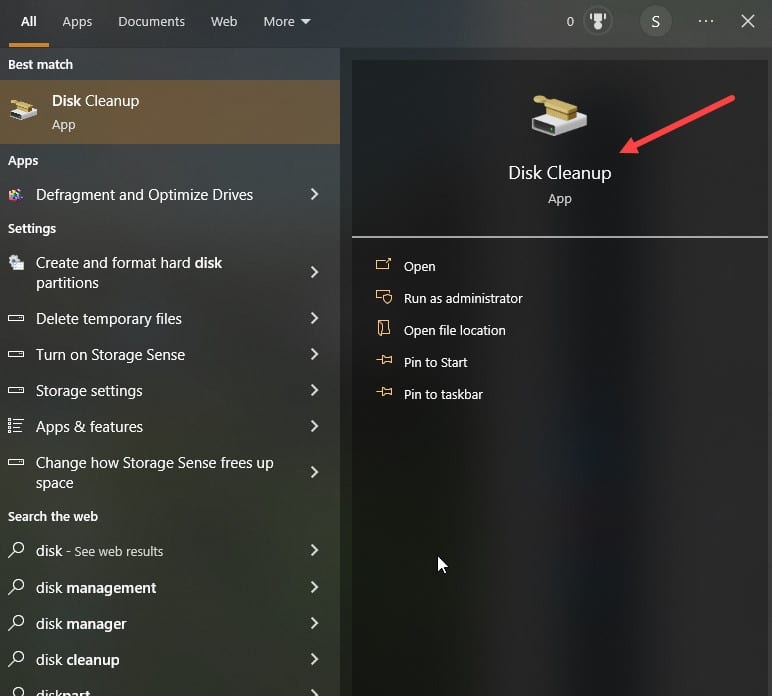Close the search panel
Screen dimensions: 772x696
[747, 21]
